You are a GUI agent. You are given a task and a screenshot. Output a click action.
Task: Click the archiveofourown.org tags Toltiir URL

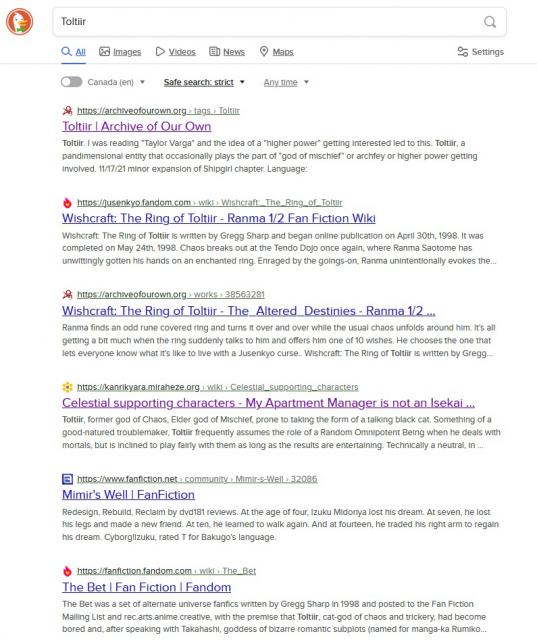pos(158,111)
